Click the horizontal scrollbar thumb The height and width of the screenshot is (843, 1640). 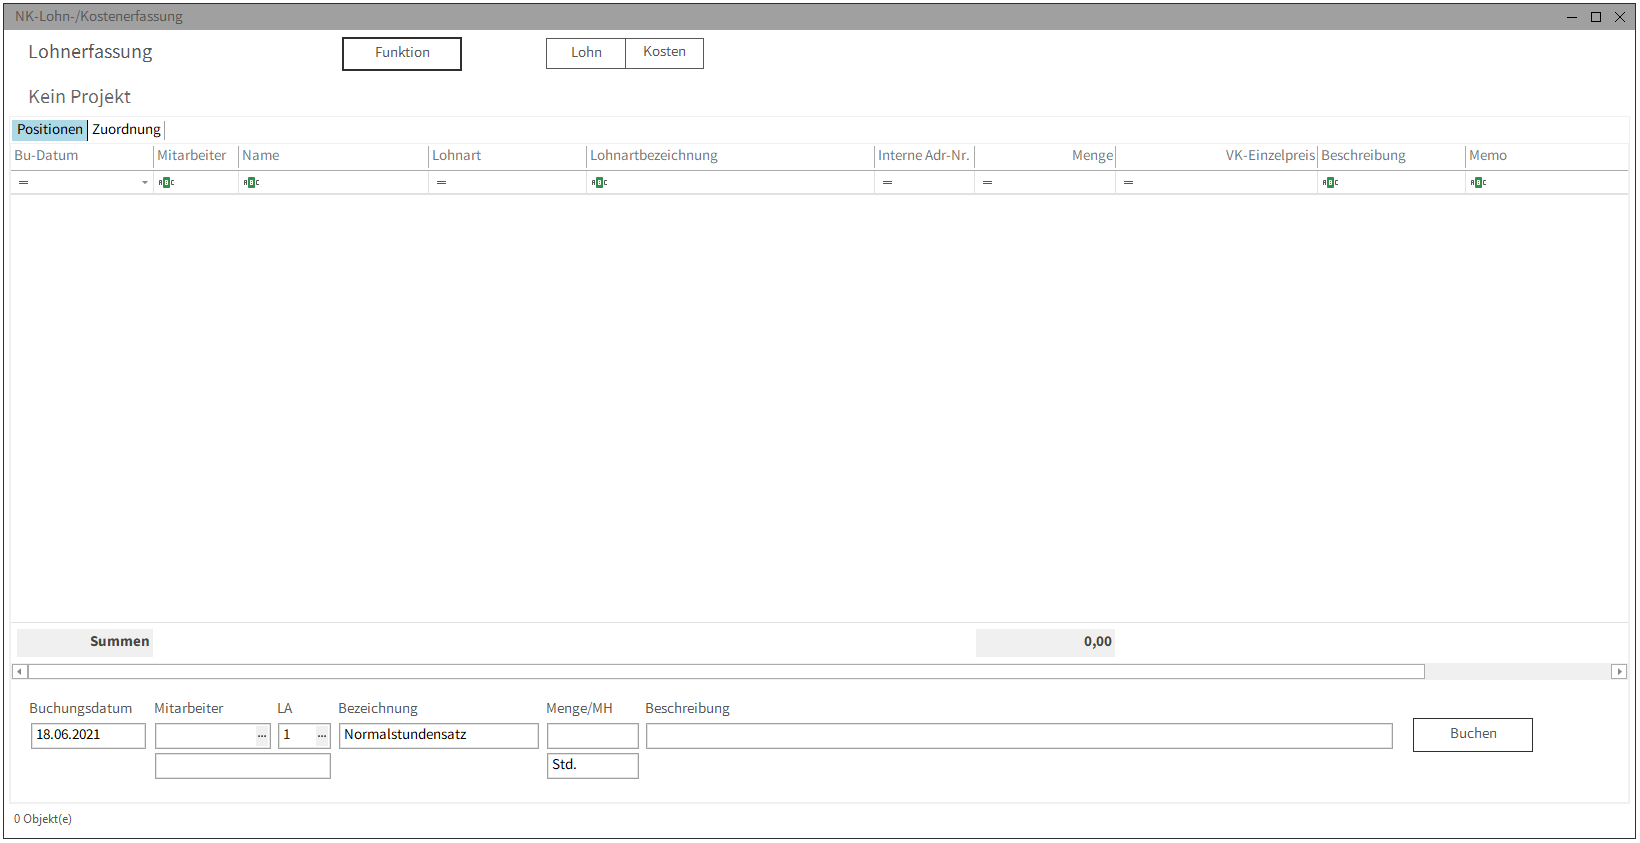click(x=726, y=672)
